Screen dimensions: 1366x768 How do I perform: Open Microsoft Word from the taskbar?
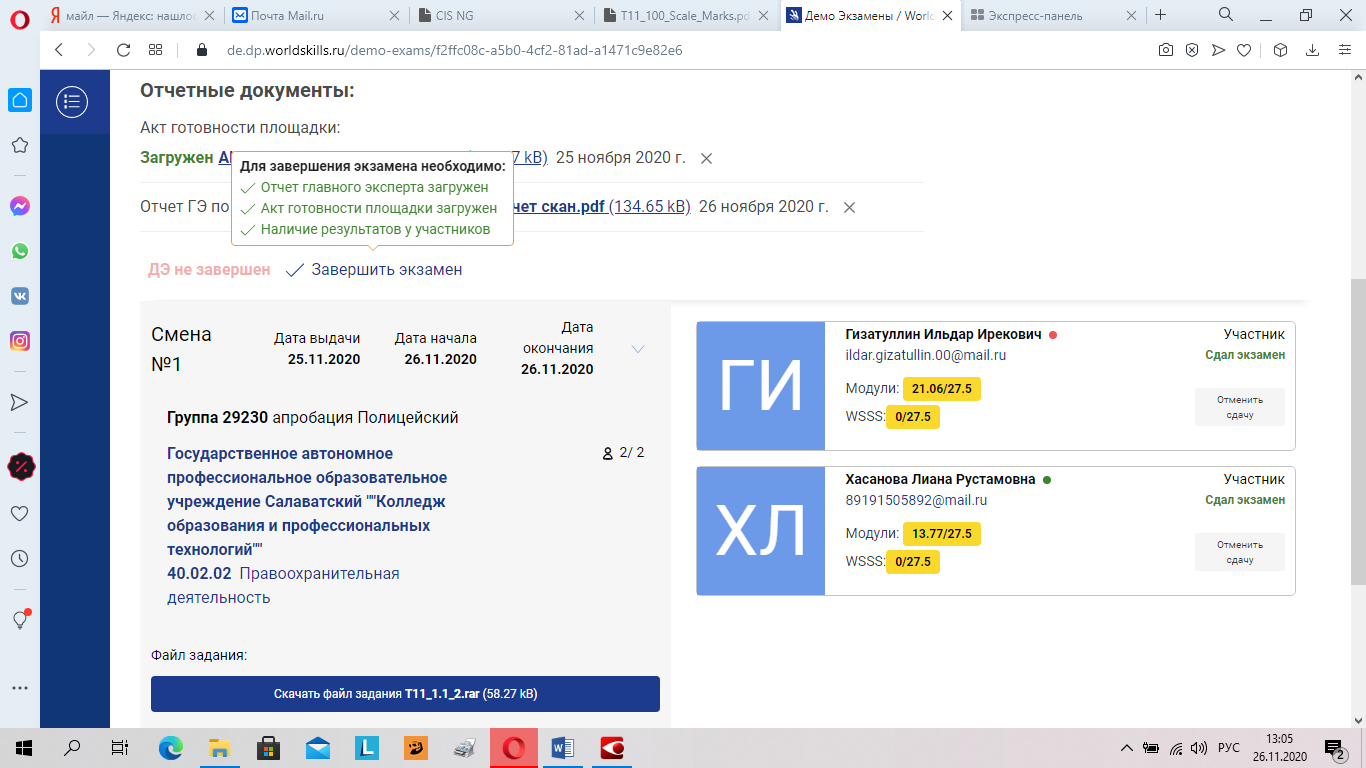pos(561,747)
